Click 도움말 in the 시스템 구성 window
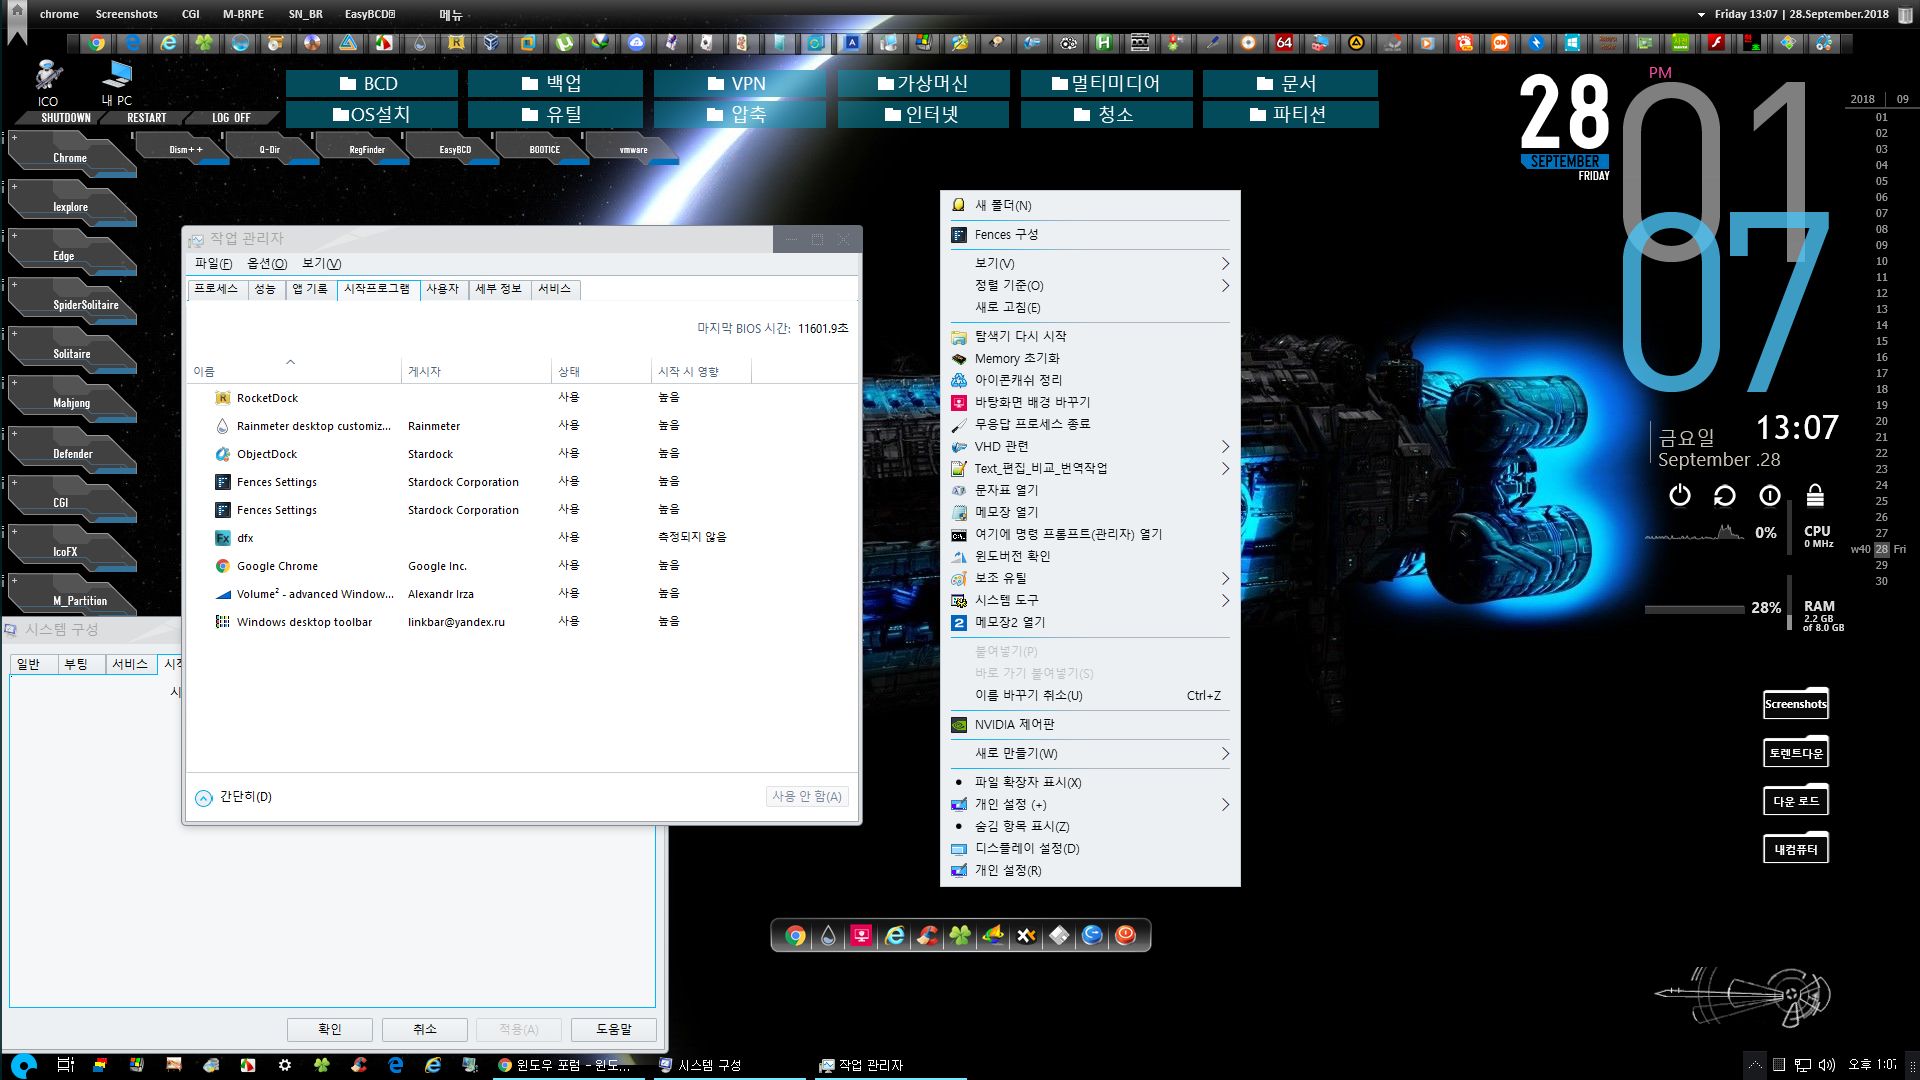Viewport: 1920px width, 1080px height. pos(614,1029)
